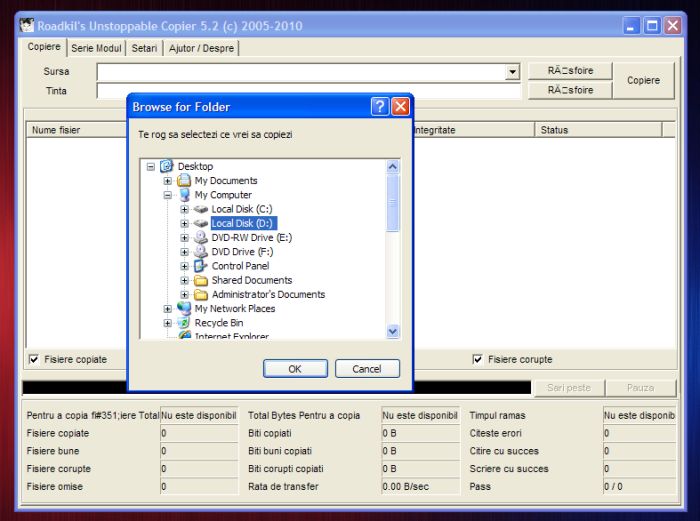Click the Local Disk (D:) drive icon
Viewport: 700px width, 521px height.
click(x=201, y=223)
